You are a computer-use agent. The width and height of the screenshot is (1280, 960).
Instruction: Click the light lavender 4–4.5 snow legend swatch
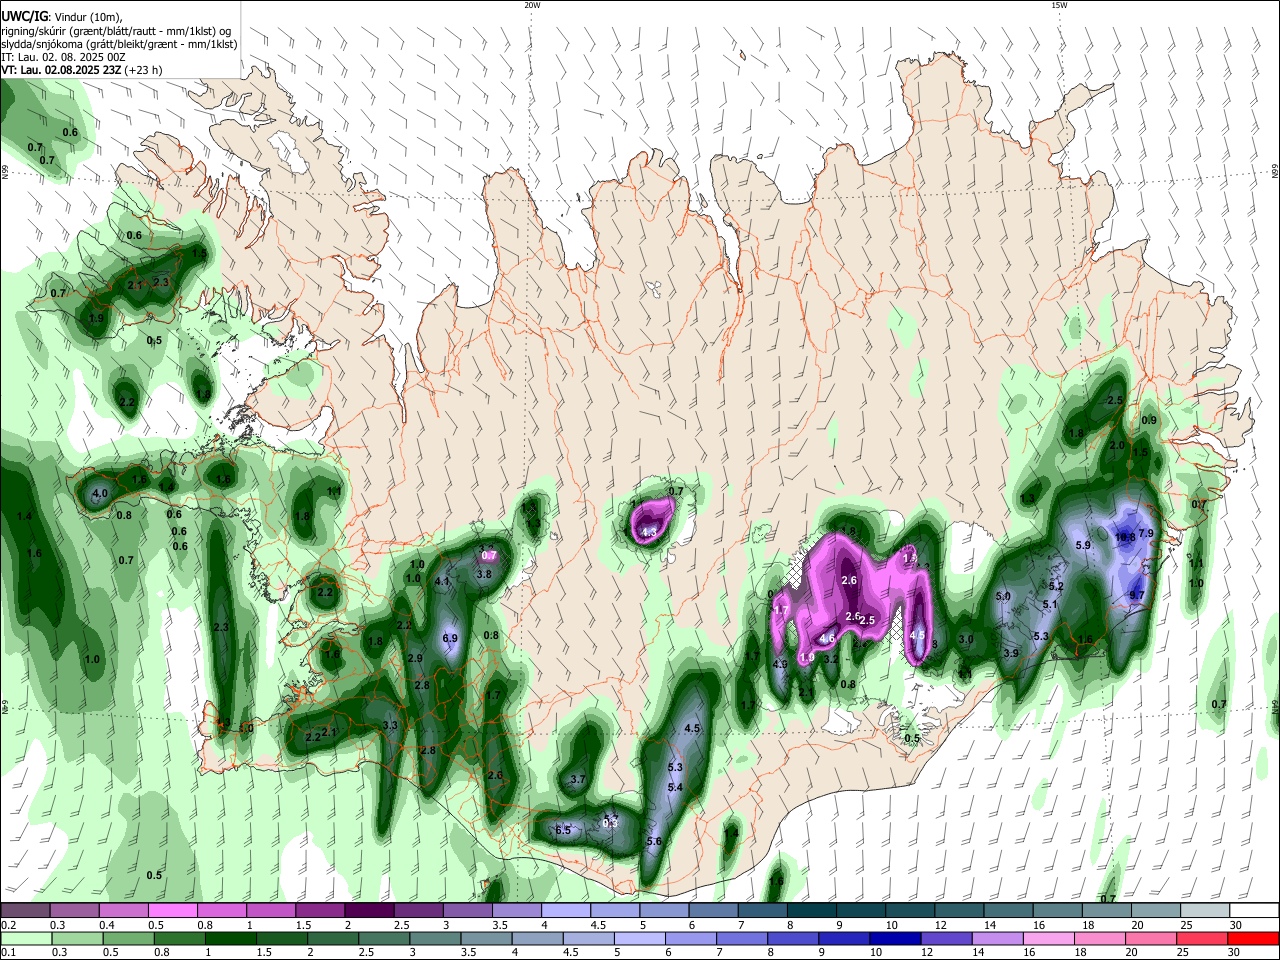(x=566, y=911)
